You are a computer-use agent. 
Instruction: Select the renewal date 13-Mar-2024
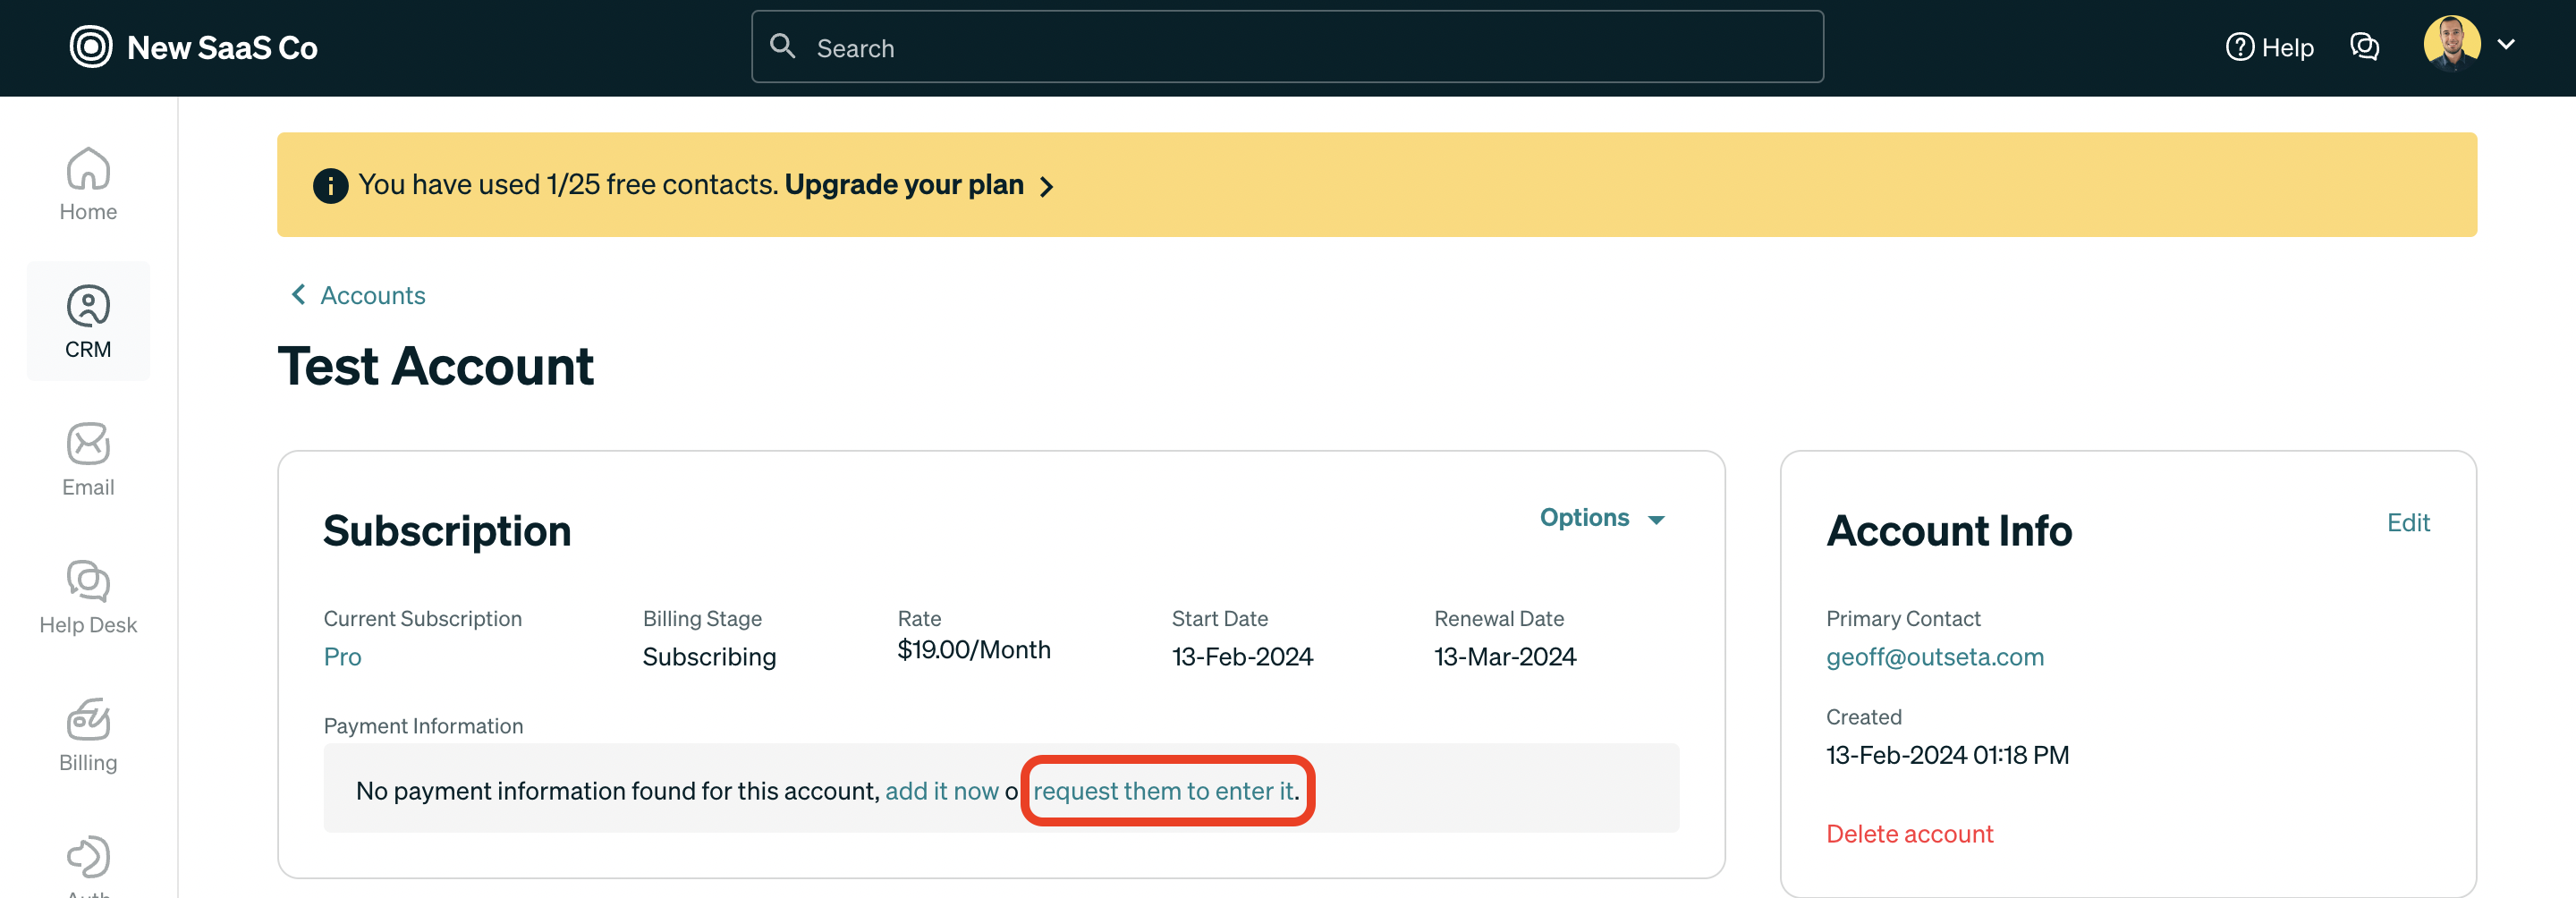[1504, 656]
